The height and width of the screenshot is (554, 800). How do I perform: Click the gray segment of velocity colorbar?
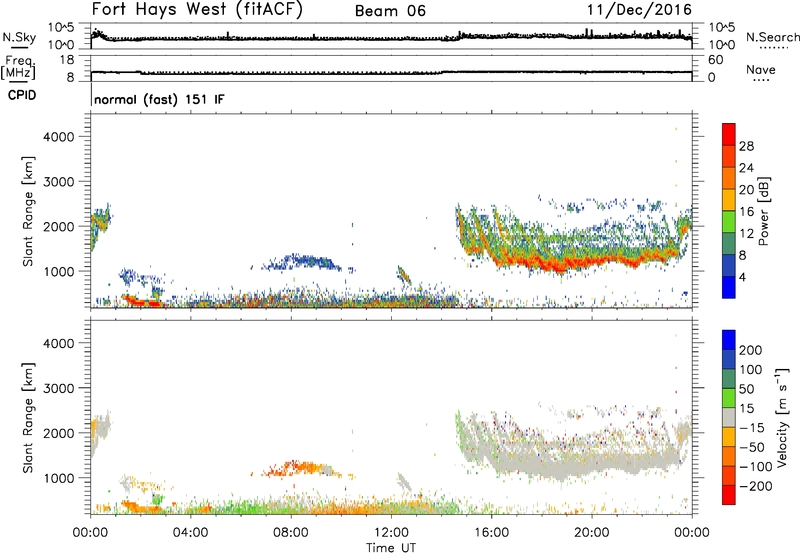(729, 417)
